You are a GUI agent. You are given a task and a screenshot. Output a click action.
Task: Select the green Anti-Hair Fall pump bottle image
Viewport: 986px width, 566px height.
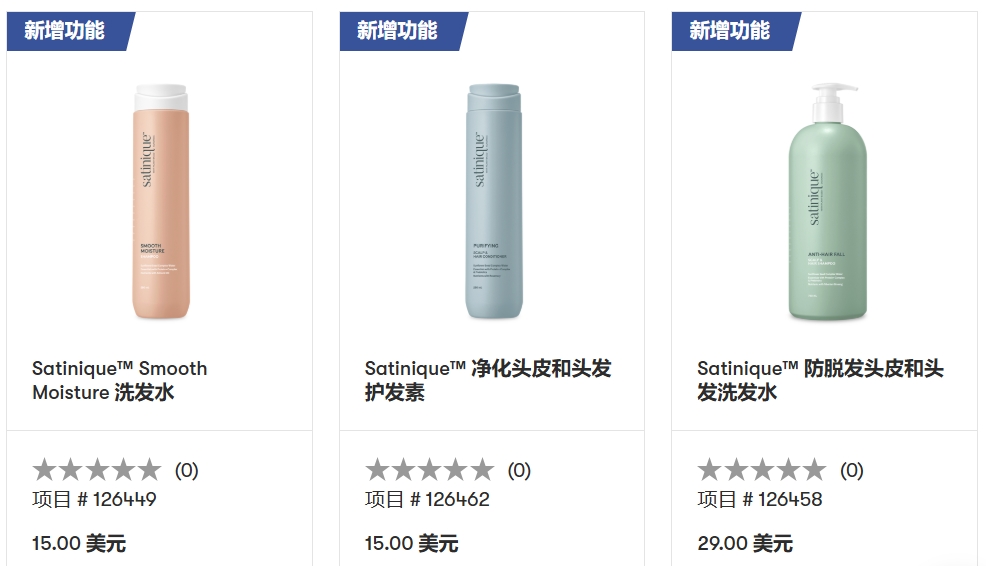point(825,203)
